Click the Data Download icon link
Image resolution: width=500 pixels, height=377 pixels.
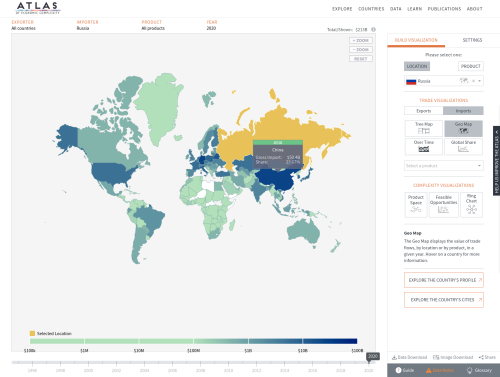[409, 357]
